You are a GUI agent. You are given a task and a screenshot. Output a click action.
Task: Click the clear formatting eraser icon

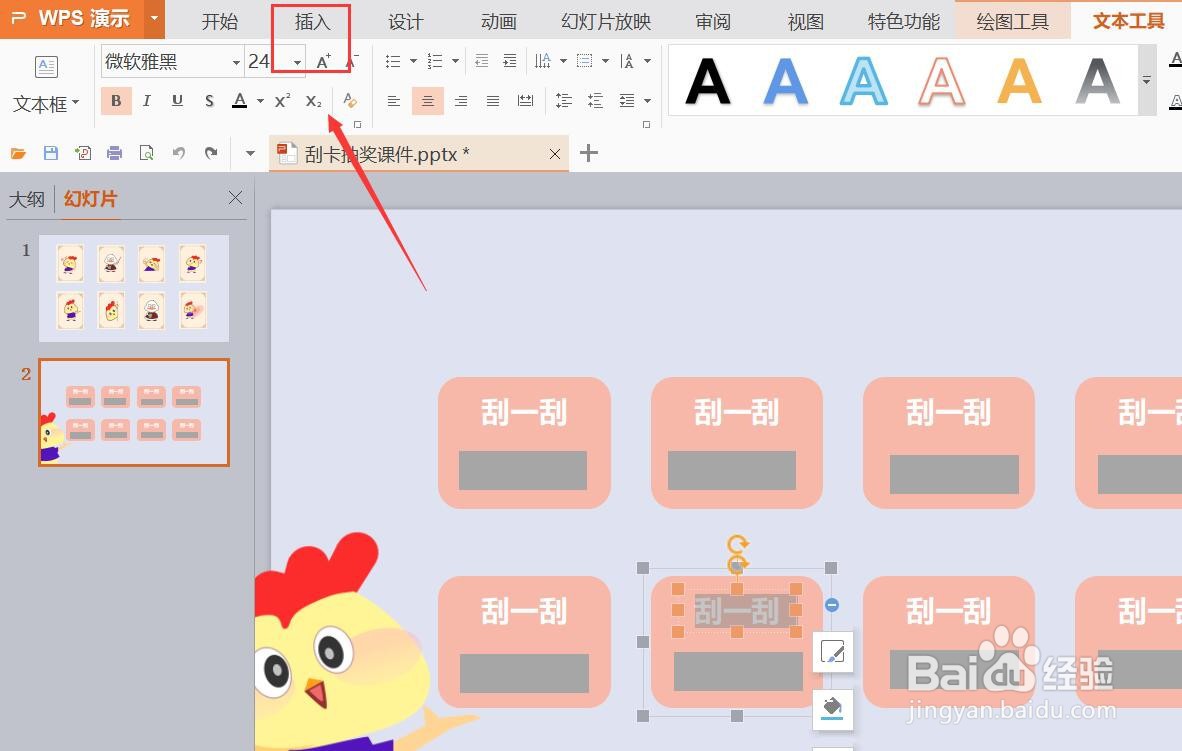coord(350,100)
